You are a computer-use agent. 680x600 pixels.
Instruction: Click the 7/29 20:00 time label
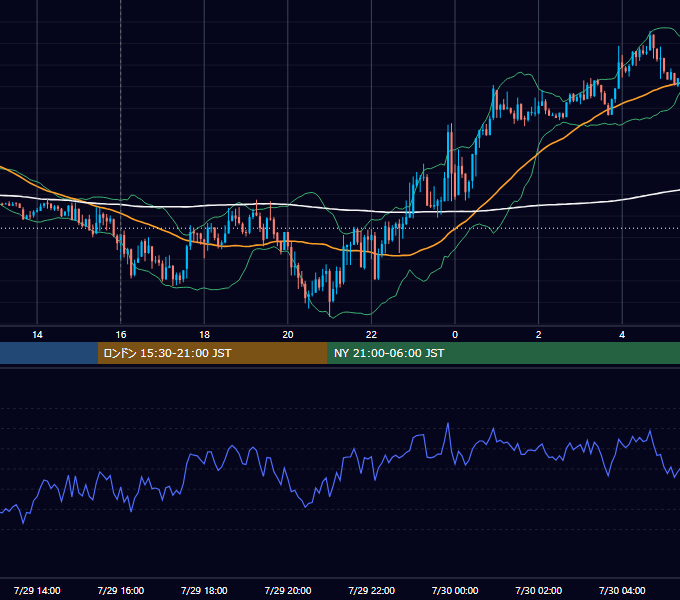tap(288, 590)
